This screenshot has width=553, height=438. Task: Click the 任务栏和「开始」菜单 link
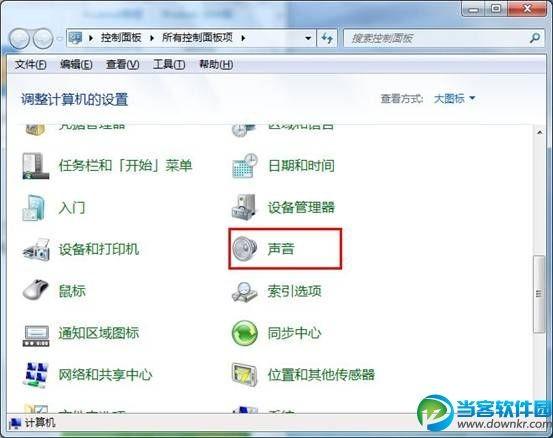tap(126, 165)
